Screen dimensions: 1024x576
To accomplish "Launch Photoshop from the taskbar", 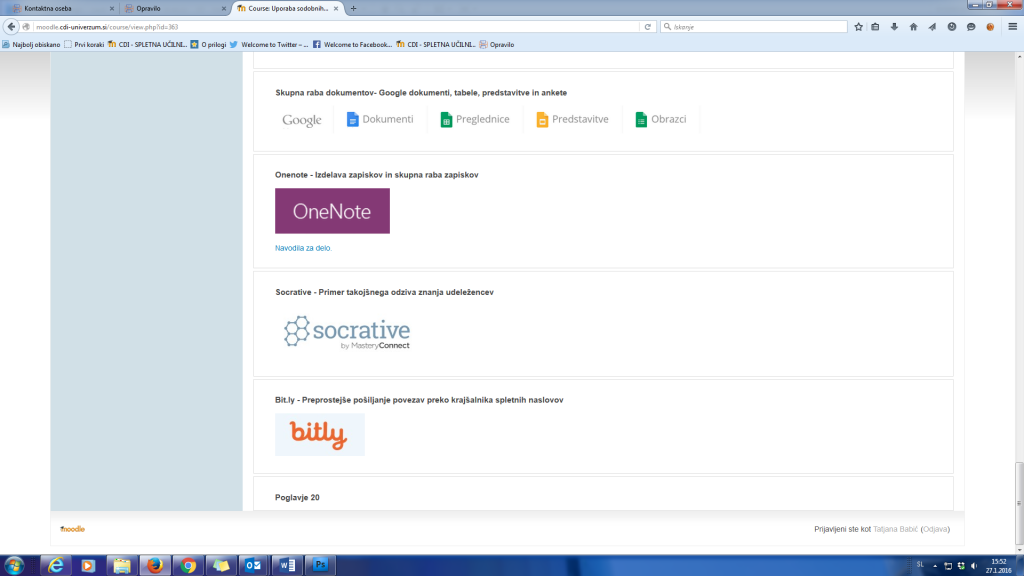I will pos(317,565).
